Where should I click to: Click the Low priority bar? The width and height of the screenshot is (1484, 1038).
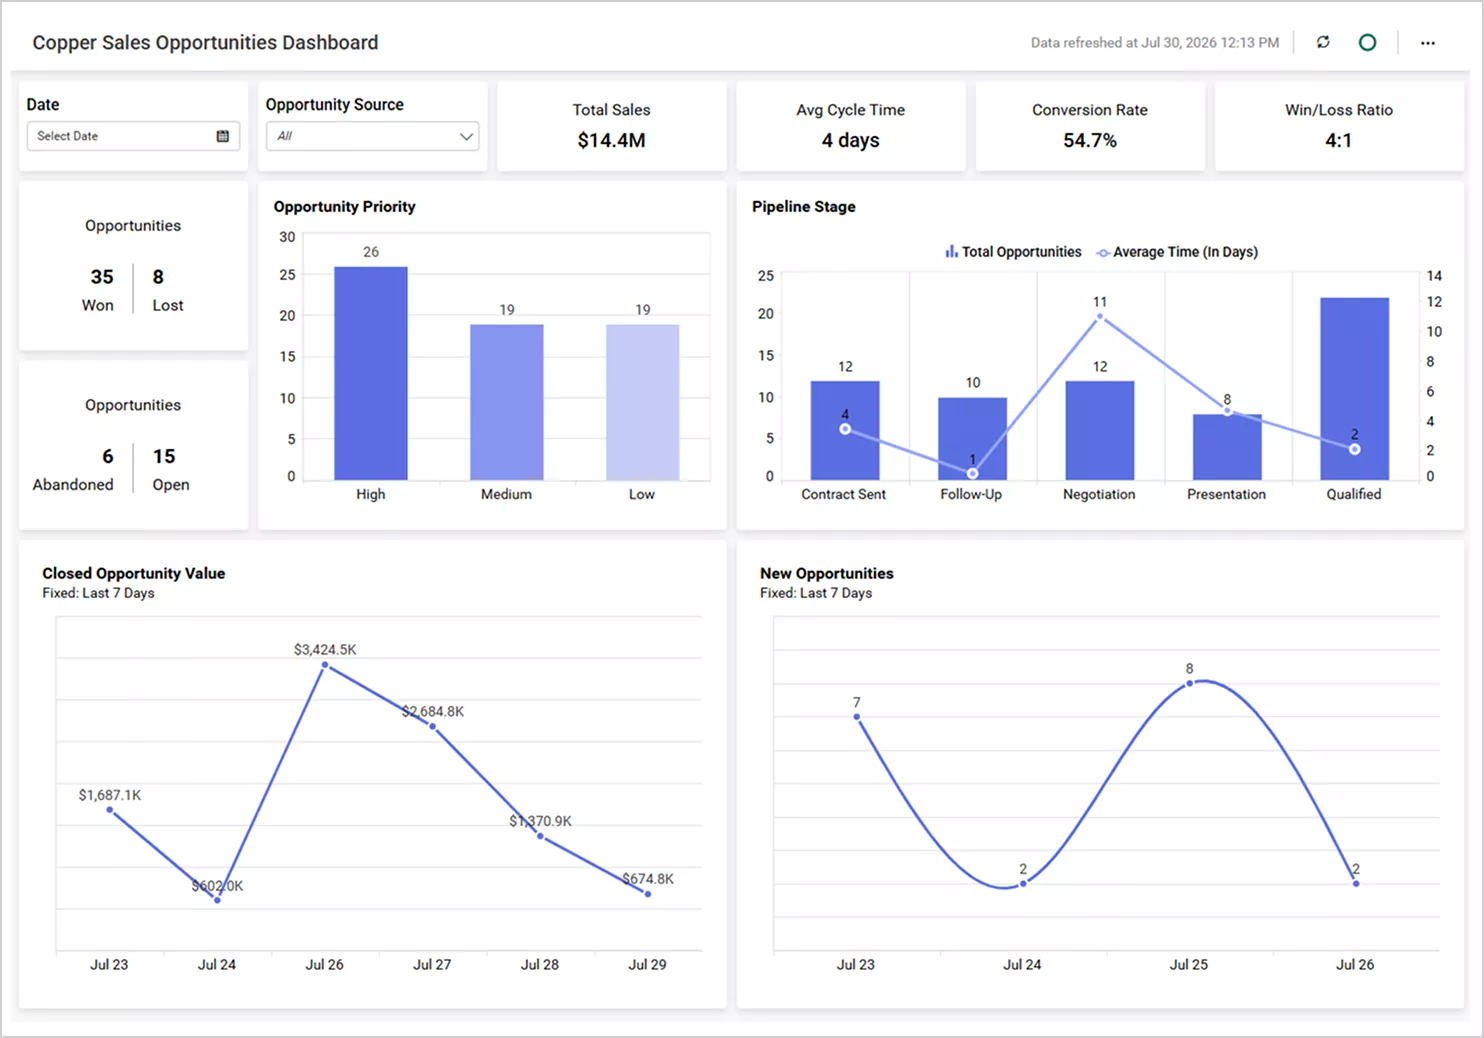pyautogui.click(x=643, y=402)
